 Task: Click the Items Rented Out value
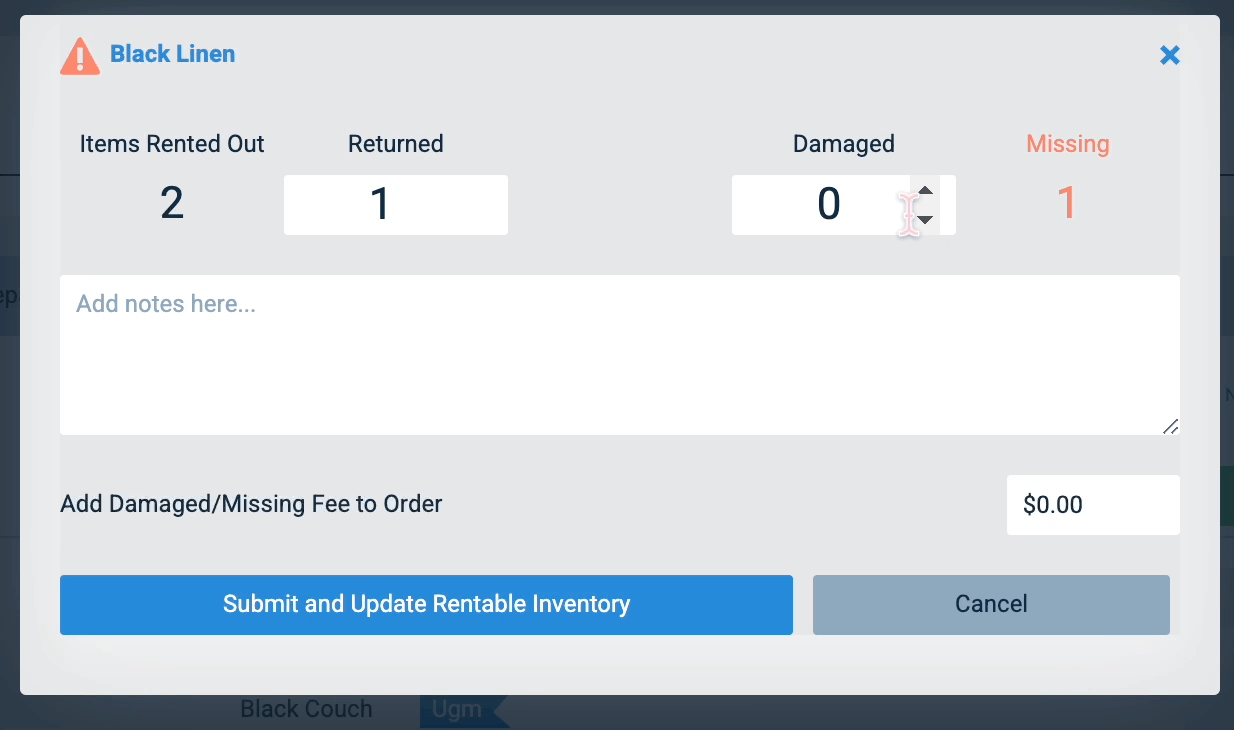click(x=171, y=204)
